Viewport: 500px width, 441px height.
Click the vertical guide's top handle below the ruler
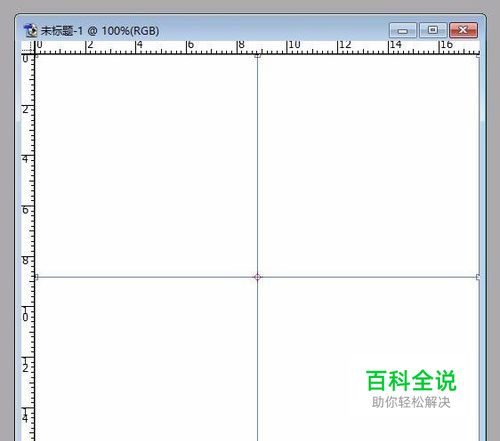point(257,56)
